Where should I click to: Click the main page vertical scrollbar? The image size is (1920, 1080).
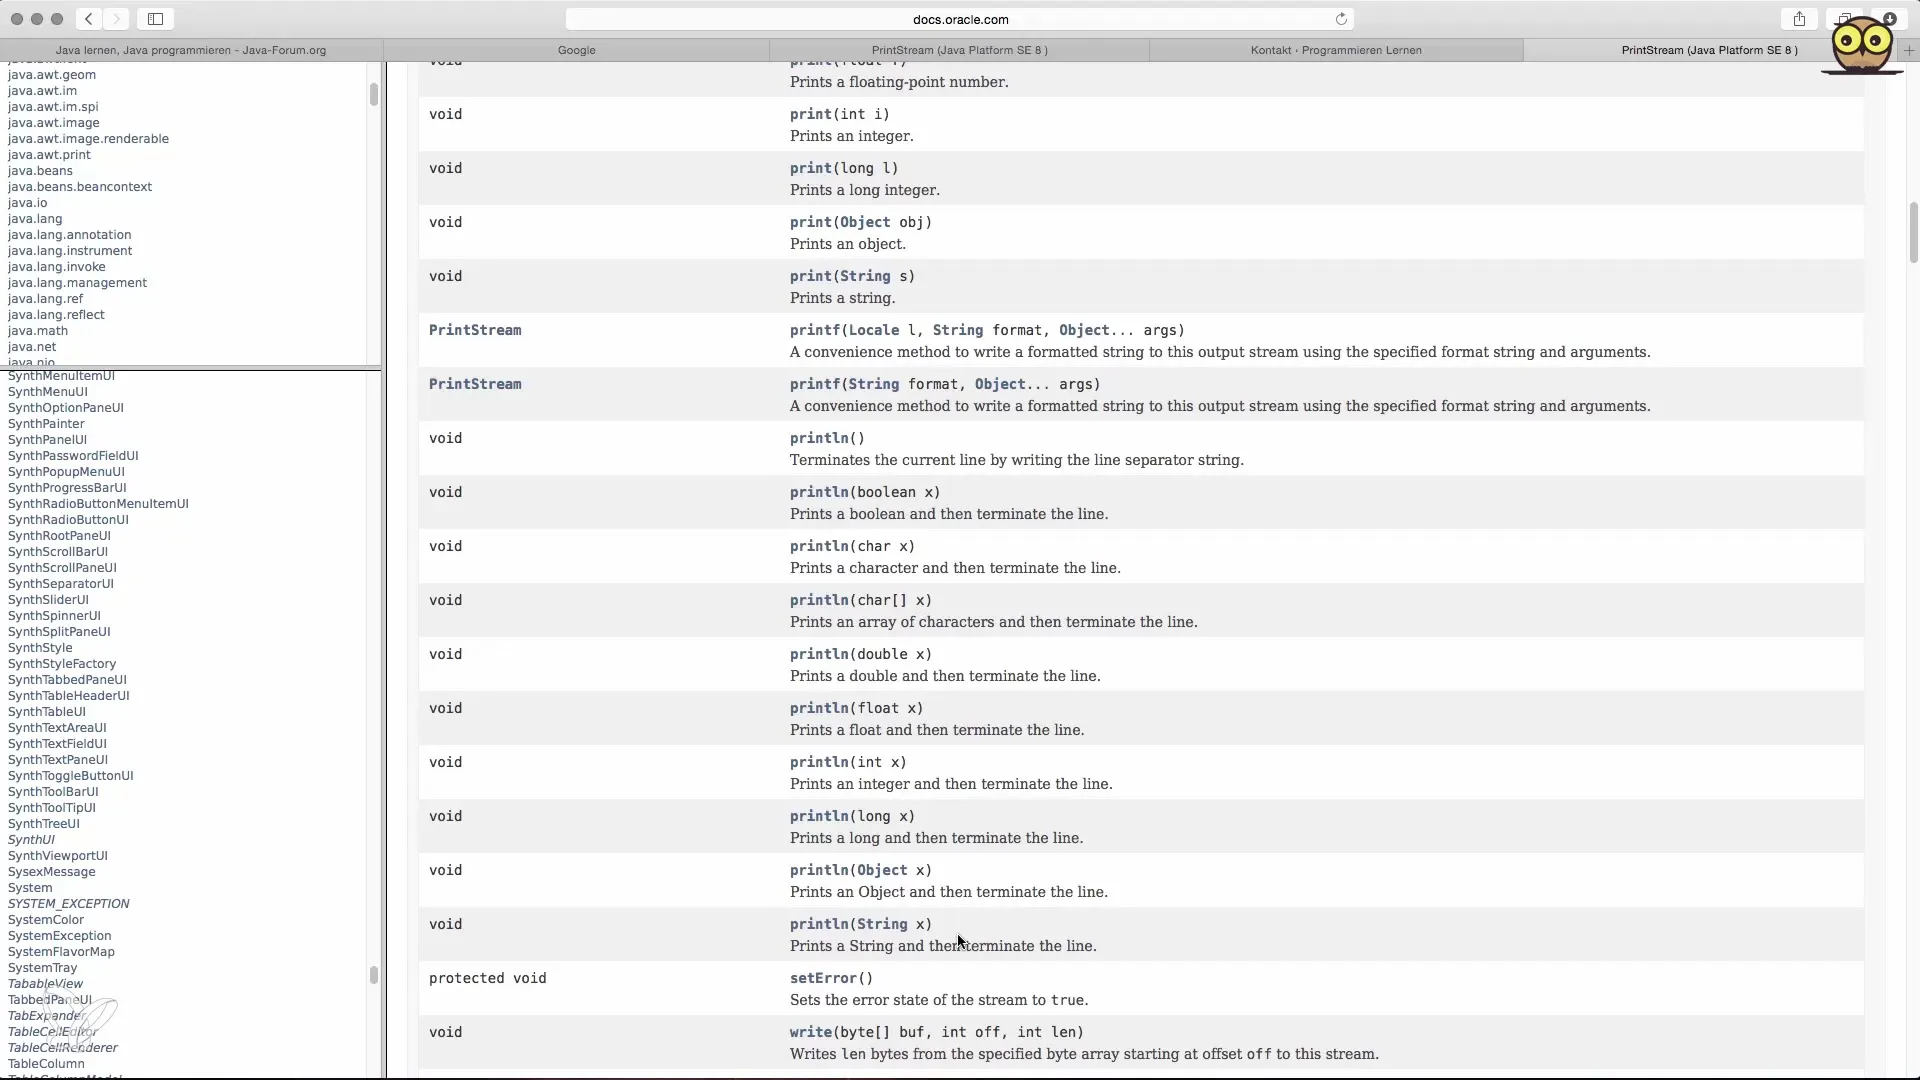[x=1913, y=232]
